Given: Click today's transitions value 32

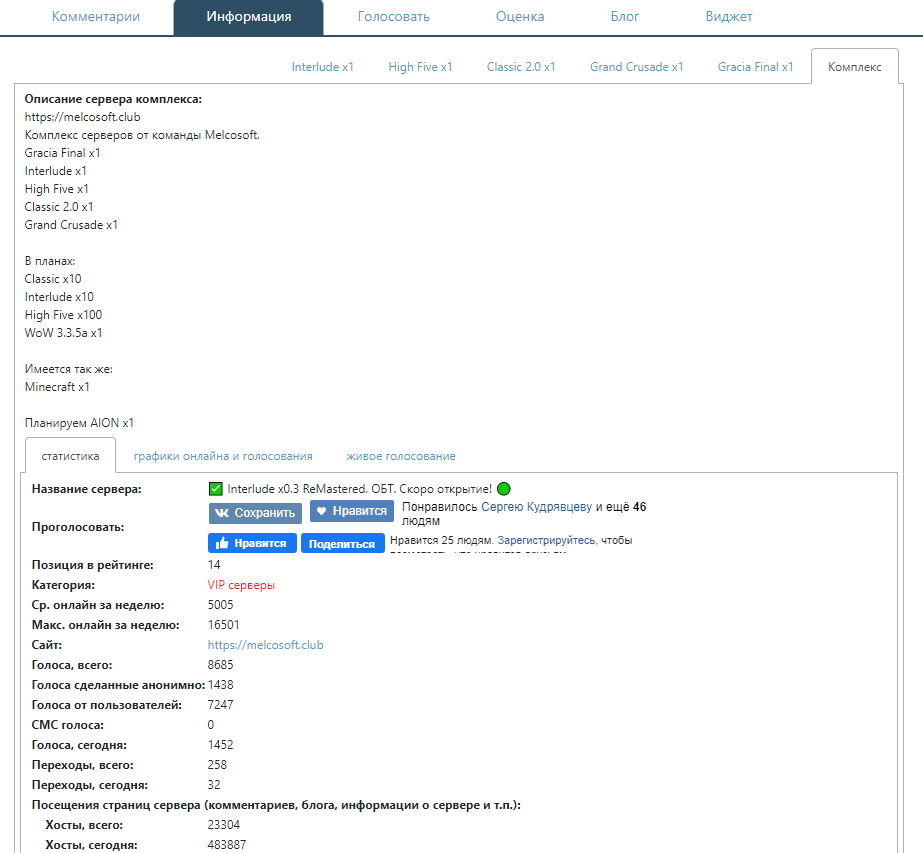Looking at the screenshot, I should tap(214, 785).
